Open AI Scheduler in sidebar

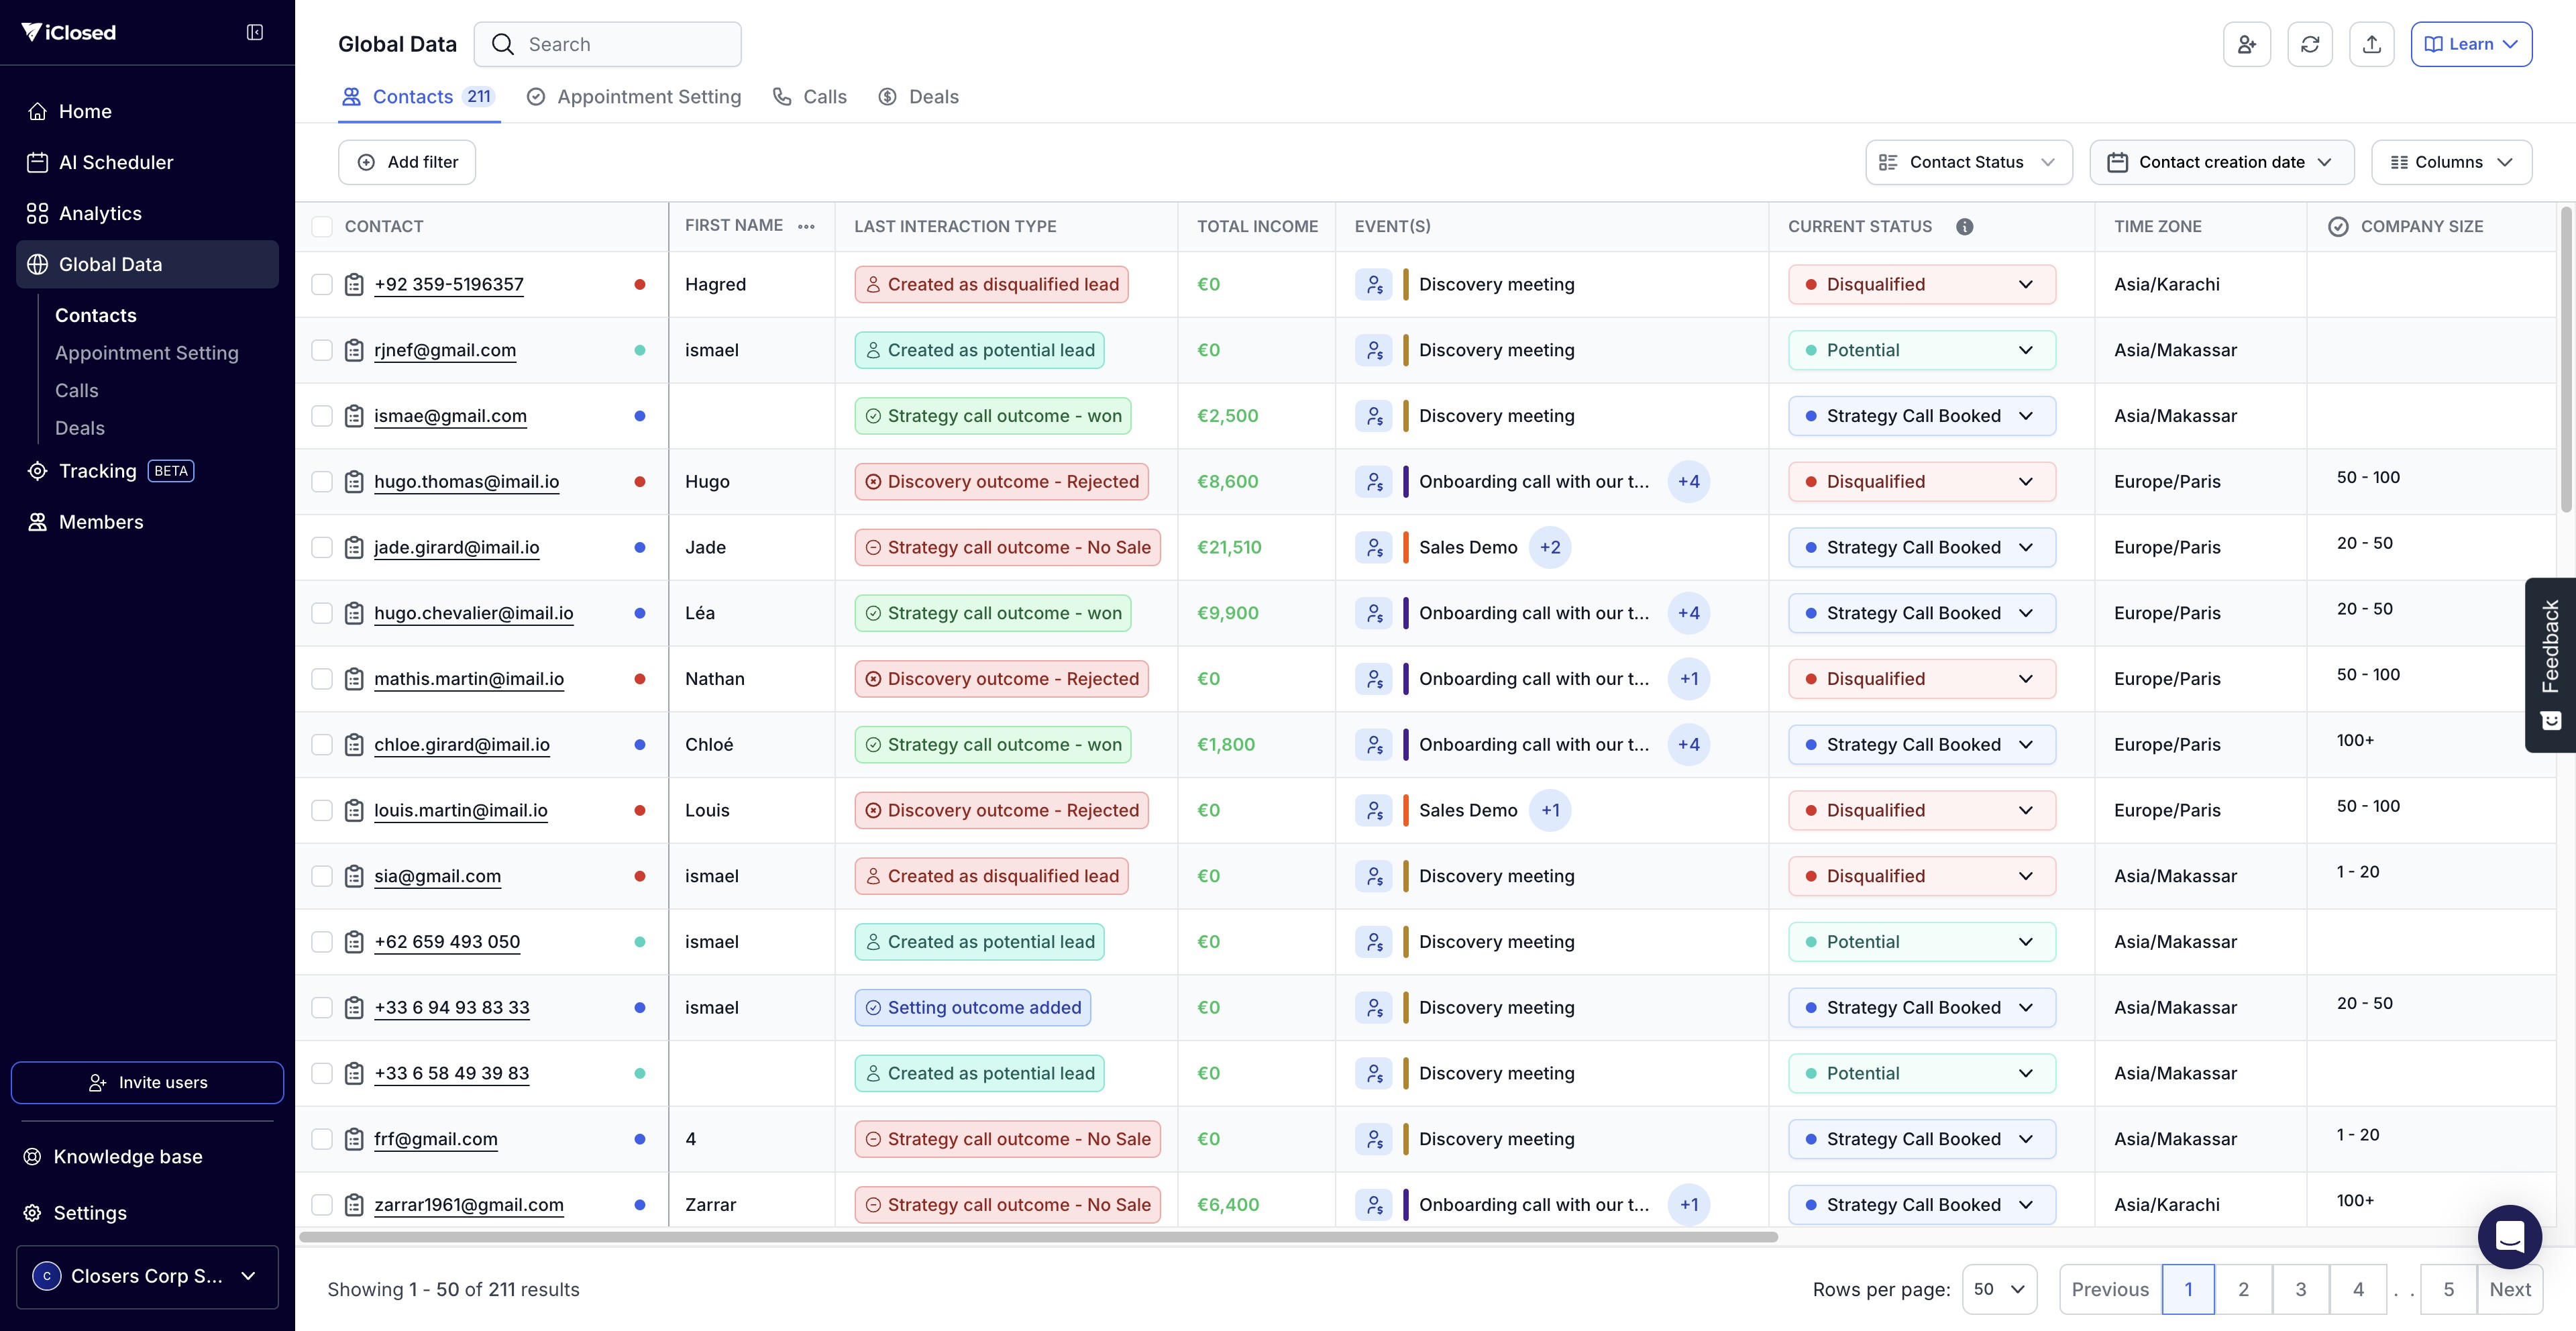click(x=116, y=162)
